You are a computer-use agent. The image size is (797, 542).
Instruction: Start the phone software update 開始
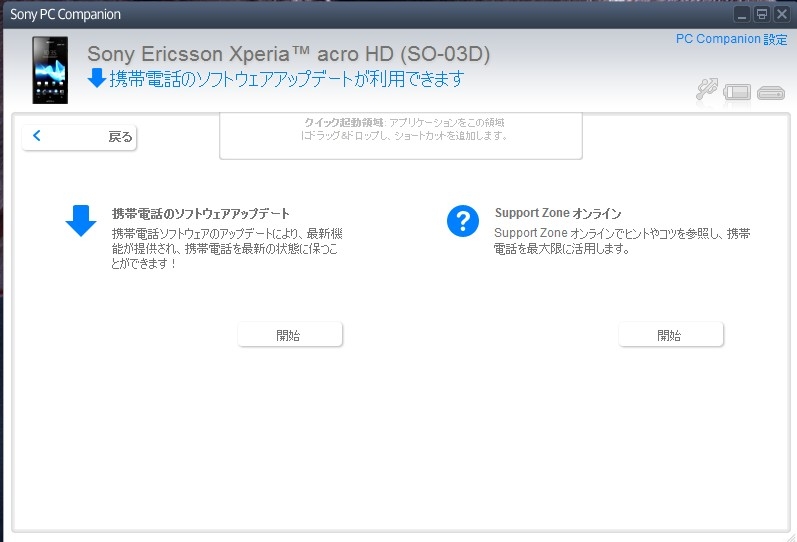click(290, 335)
